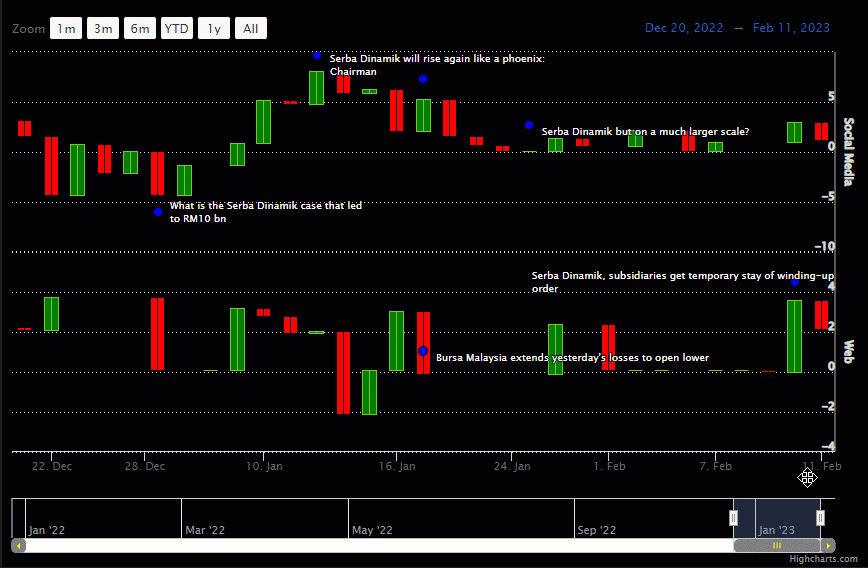
Task: Click 'temporary stay of winding-up order' headline
Action: [x=683, y=282]
